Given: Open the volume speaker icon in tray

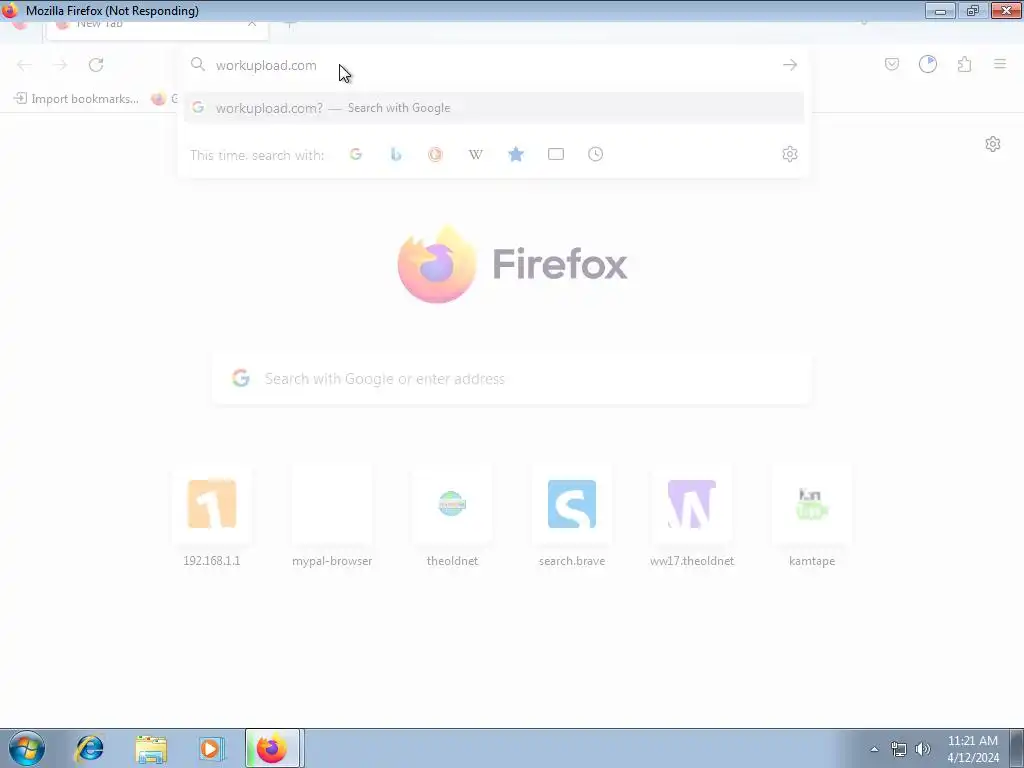Looking at the screenshot, I should pos(923,749).
